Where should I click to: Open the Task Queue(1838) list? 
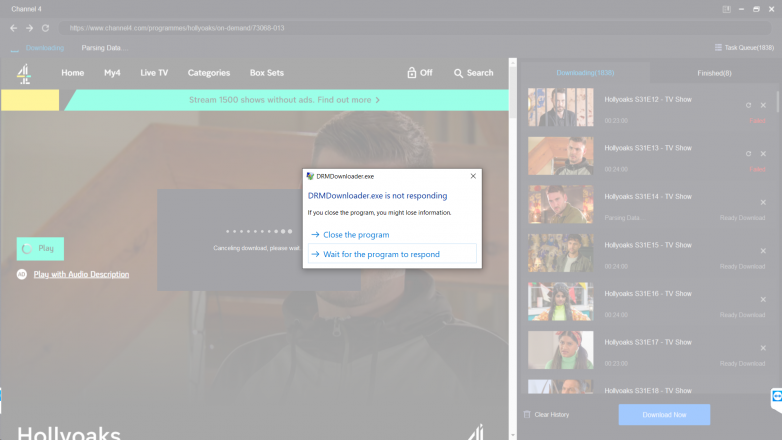click(744, 47)
